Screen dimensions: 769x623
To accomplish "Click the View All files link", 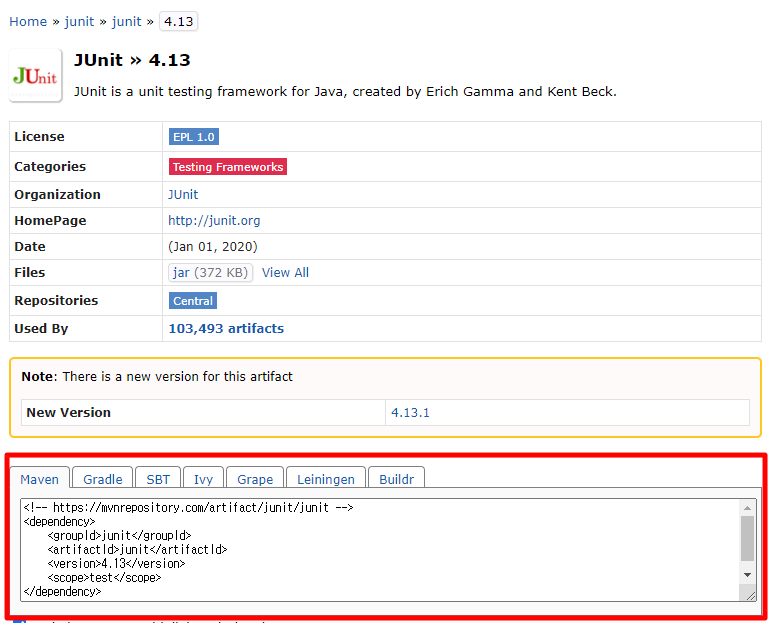I will pos(285,273).
